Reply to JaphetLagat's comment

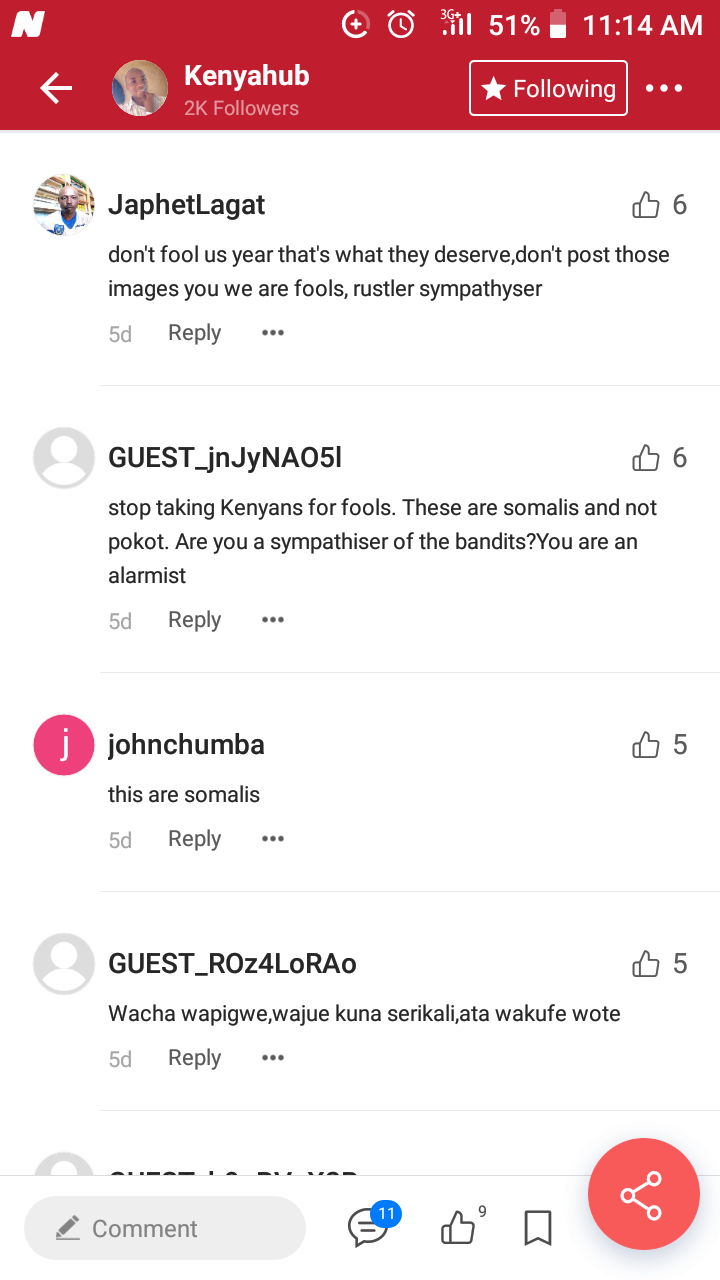[x=194, y=333]
